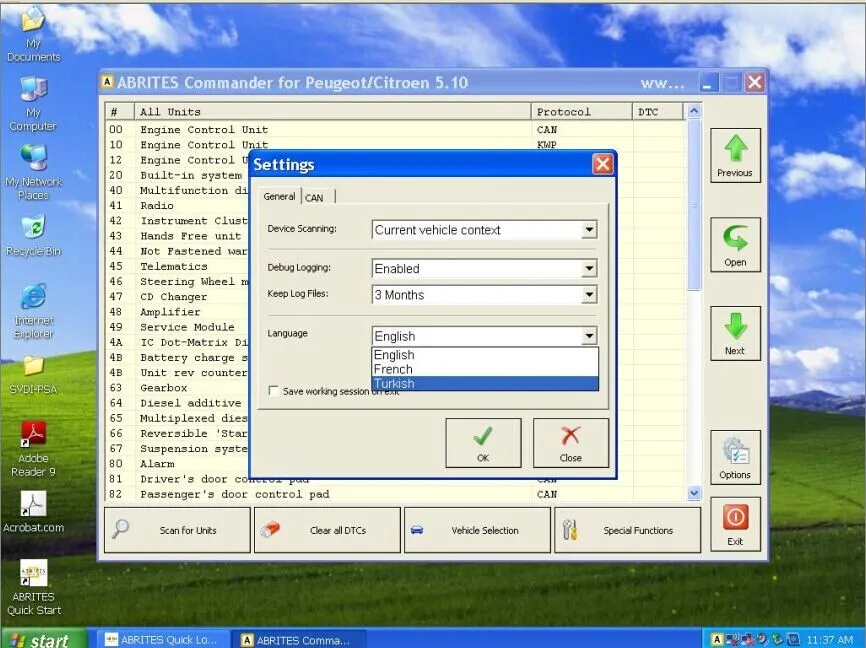Switch to the CAN tab
Image resolution: width=866 pixels, height=648 pixels.
coord(315,197)
